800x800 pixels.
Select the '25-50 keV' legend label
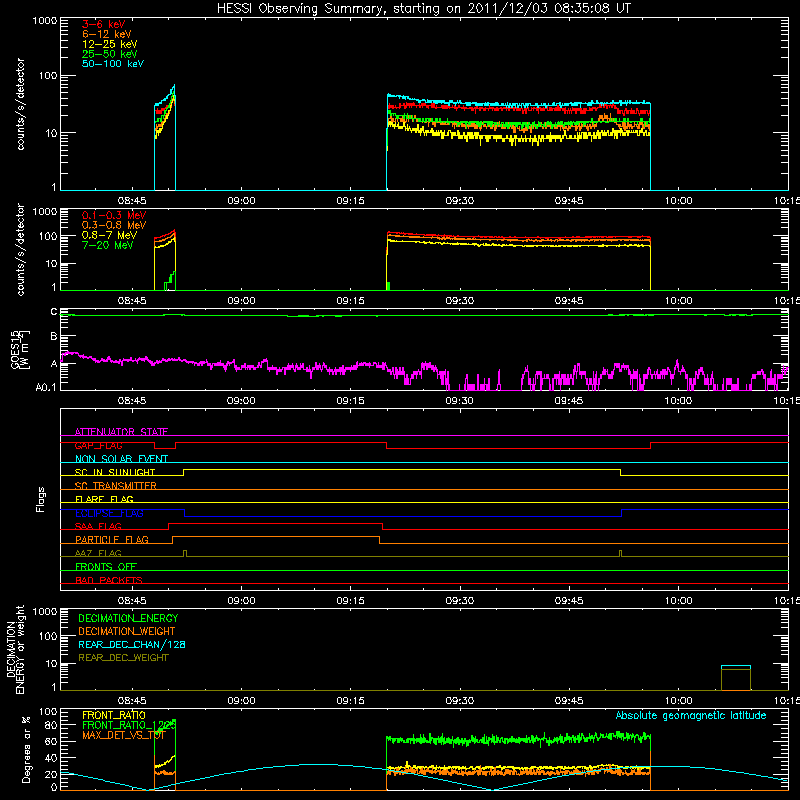[110, 54]
